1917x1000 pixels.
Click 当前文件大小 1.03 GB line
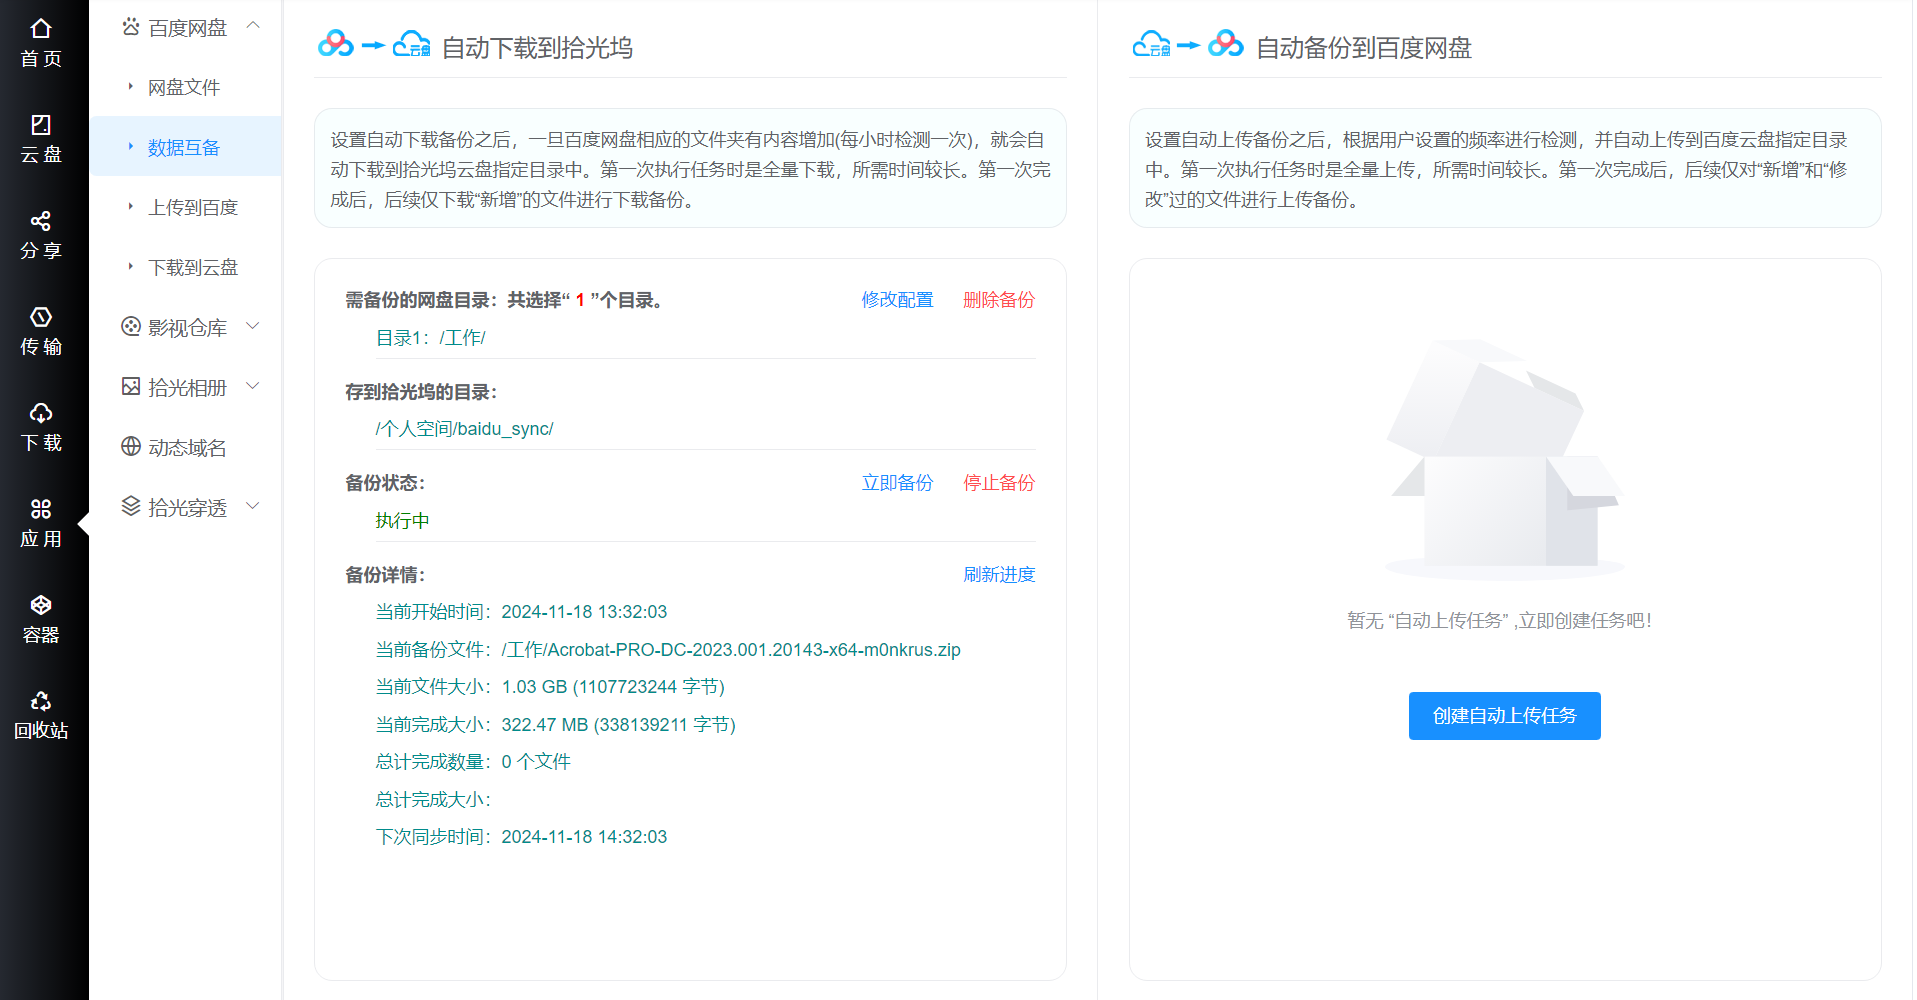(x=550, y=687)
